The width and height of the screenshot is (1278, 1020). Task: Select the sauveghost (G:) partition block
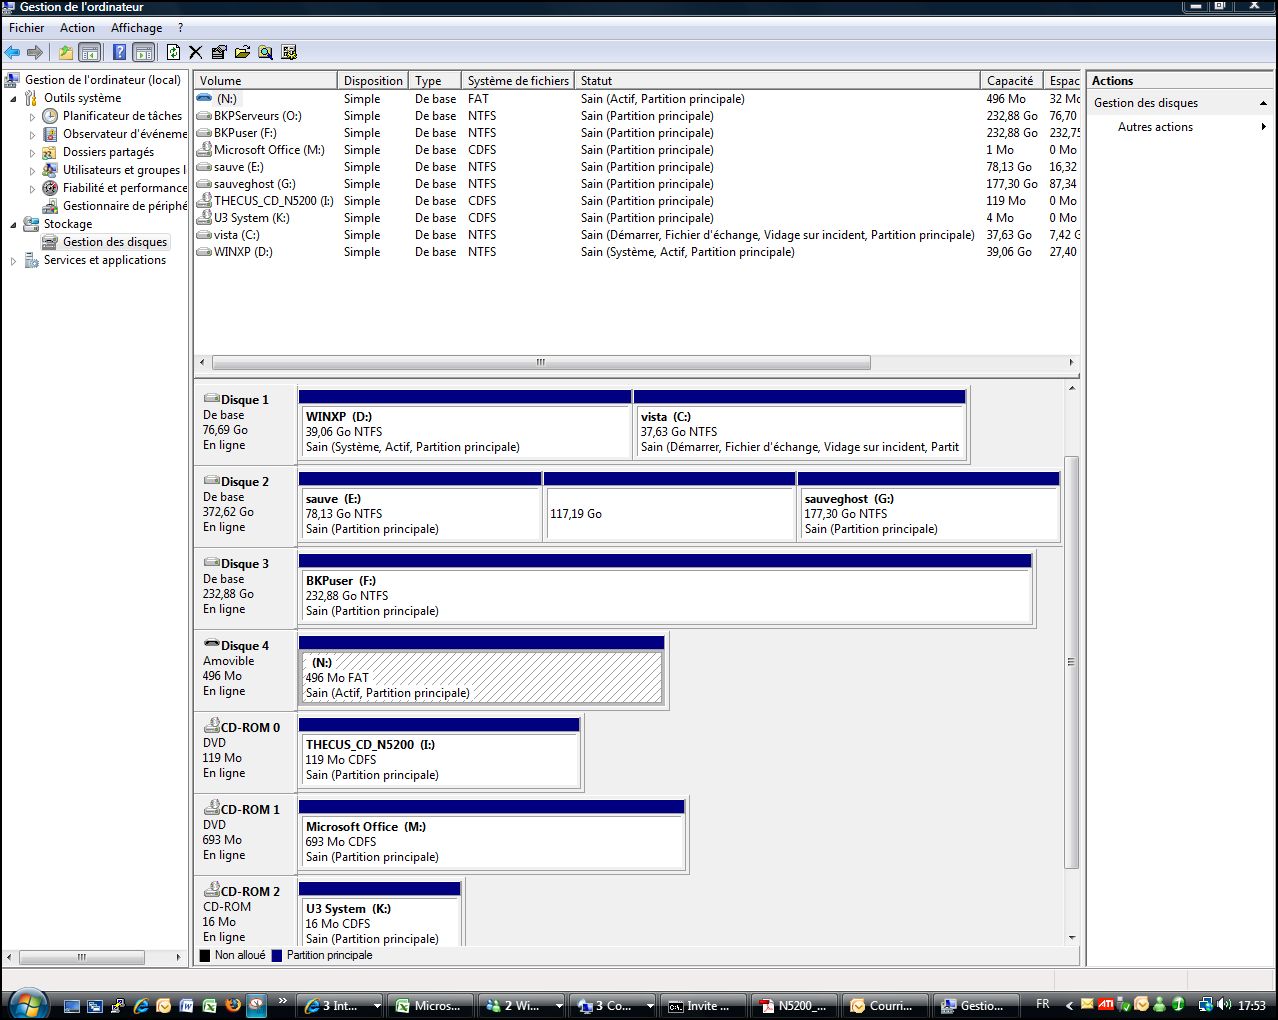click(x=929, y=514)
